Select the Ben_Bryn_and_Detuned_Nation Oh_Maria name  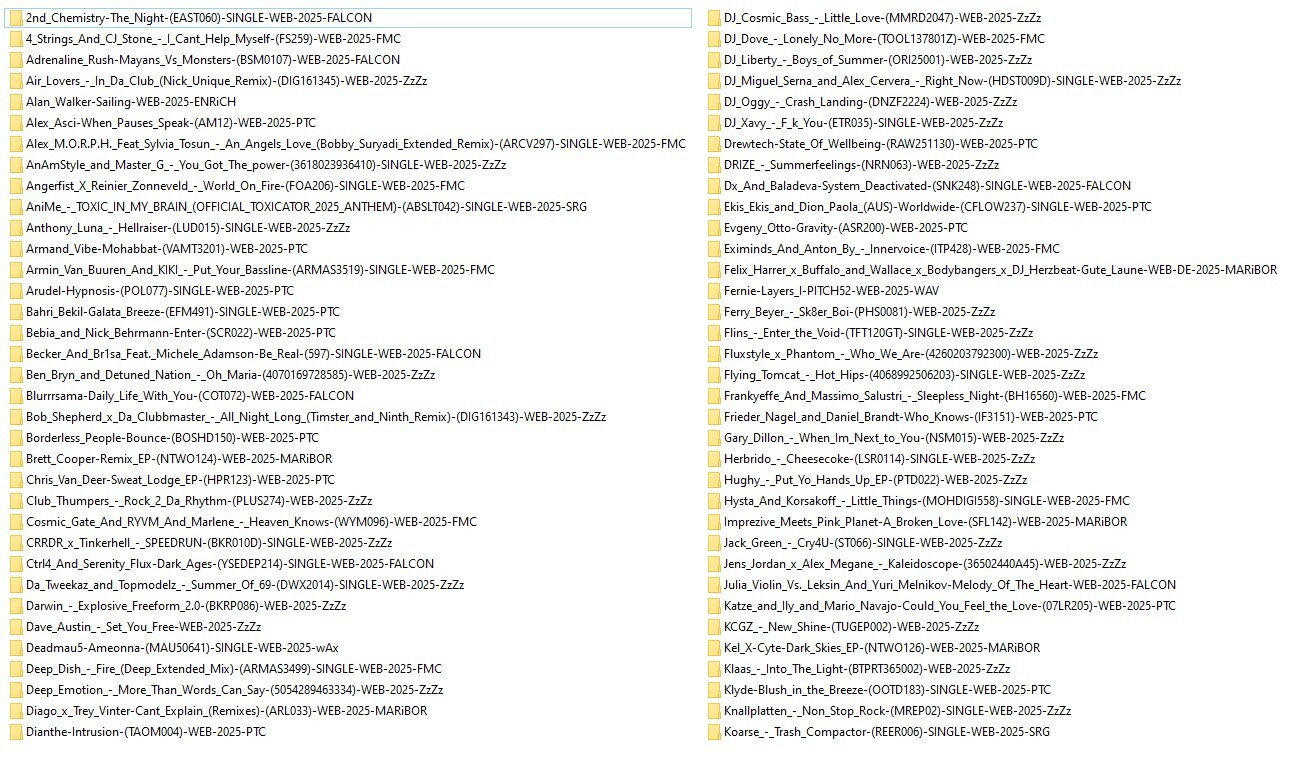(231, 375)
